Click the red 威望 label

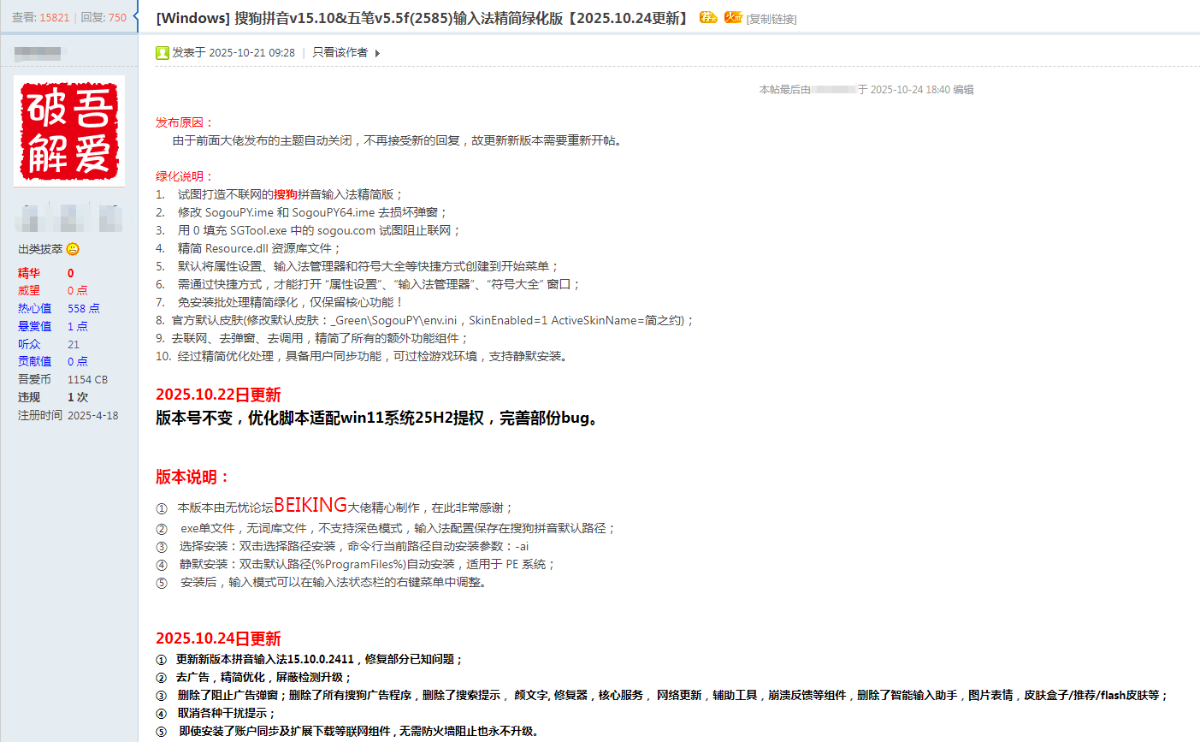pos(29,291)
